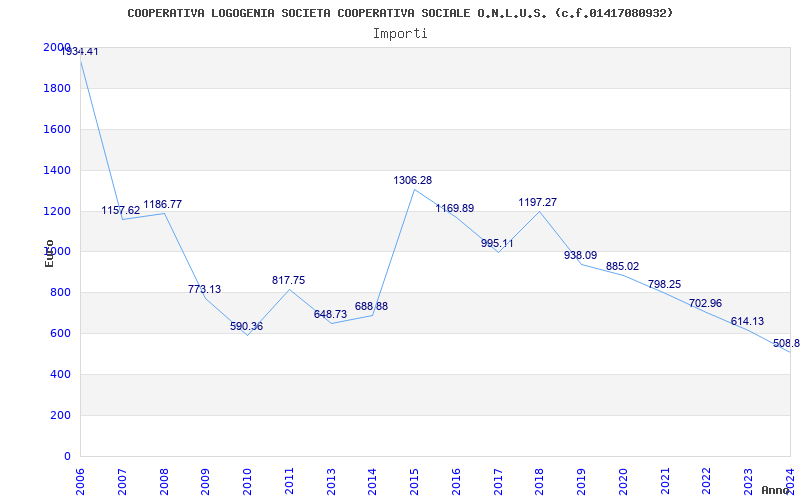The height and width of the screenshot is (500, 800).
Task: Click the 798.25 data label
Action: coord(664,284)
